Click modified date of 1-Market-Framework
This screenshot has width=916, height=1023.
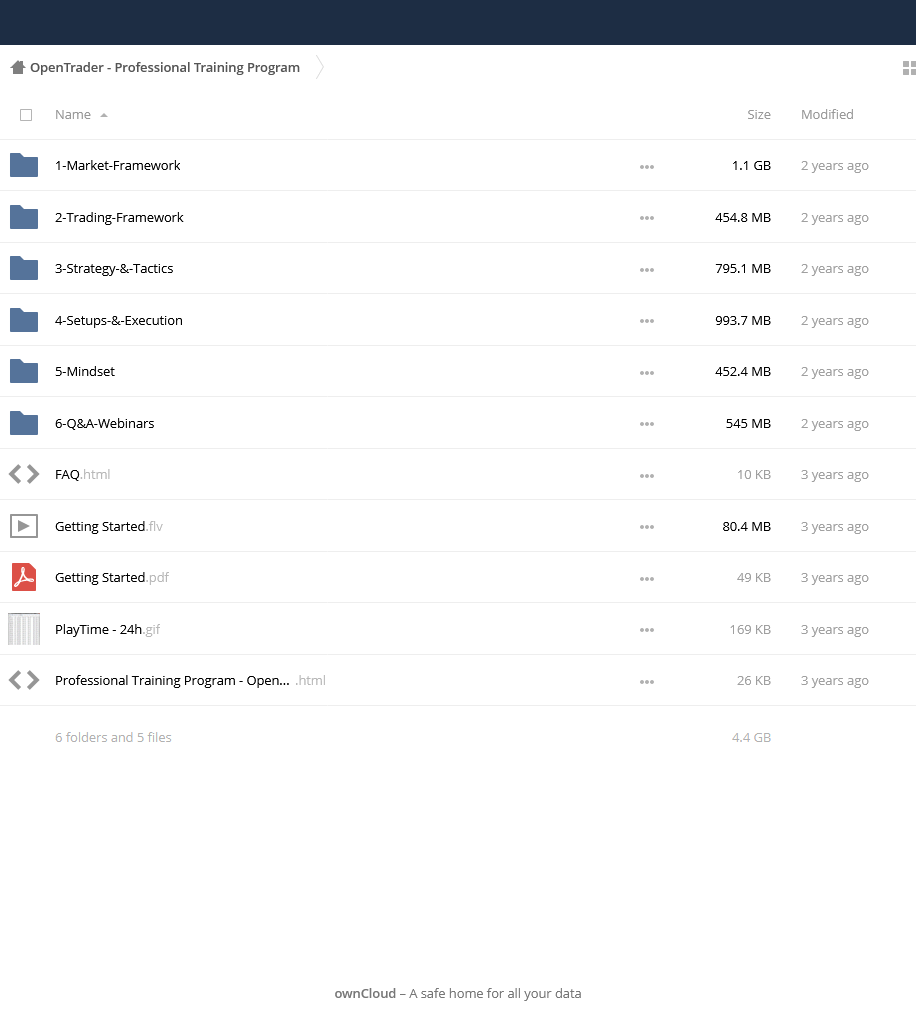(x=834, y=166)
